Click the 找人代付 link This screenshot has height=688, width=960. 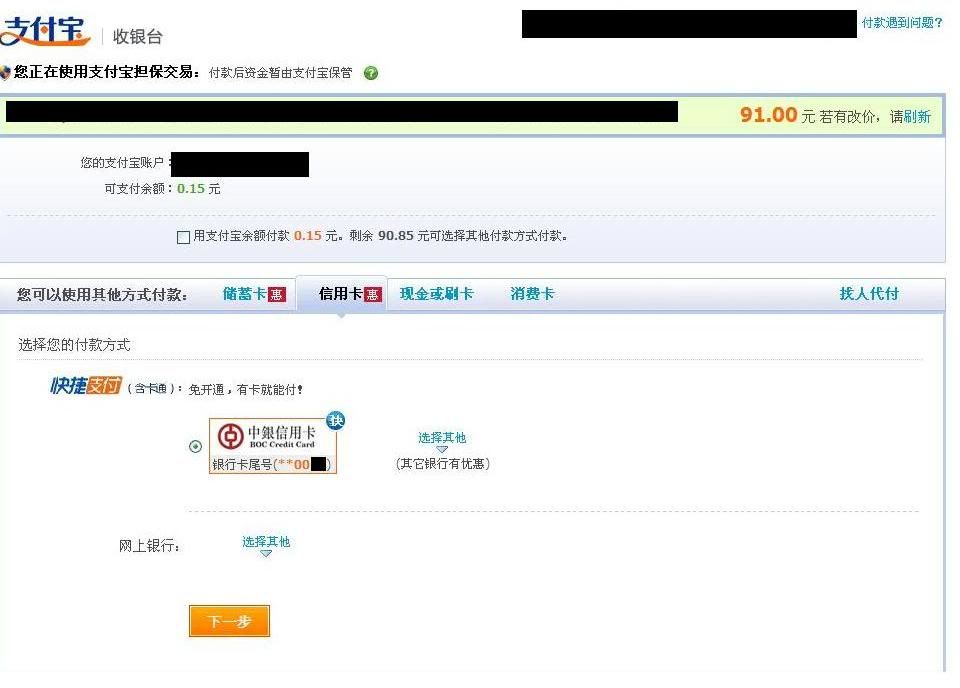[869, 294]
